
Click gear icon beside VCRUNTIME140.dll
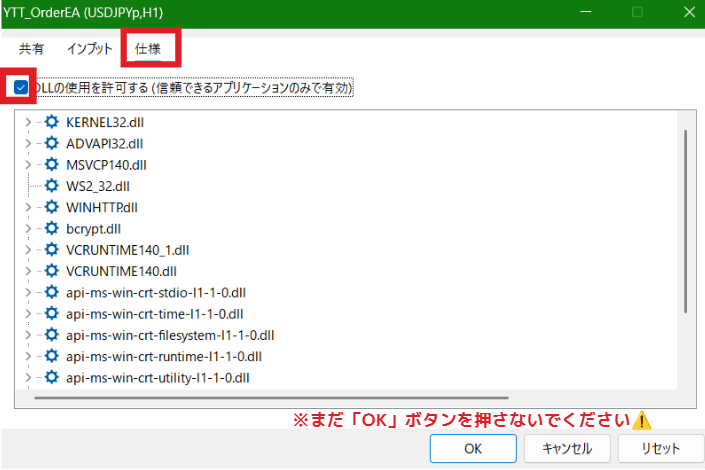[x=52, y=271]
